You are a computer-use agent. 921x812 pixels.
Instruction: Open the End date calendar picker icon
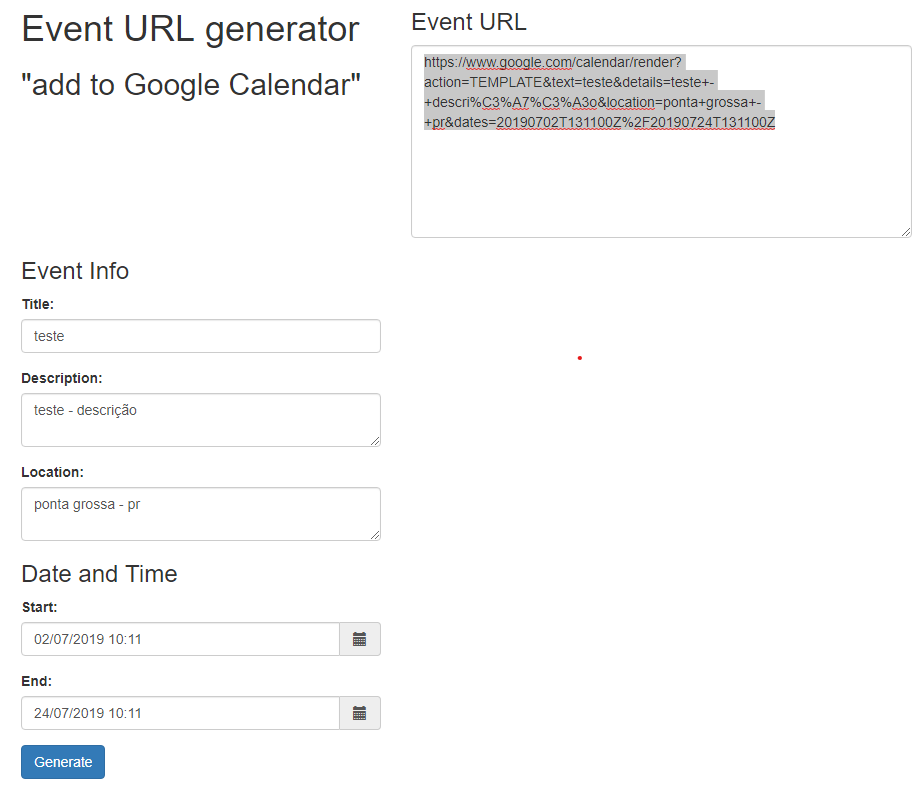tap(359, 713)
